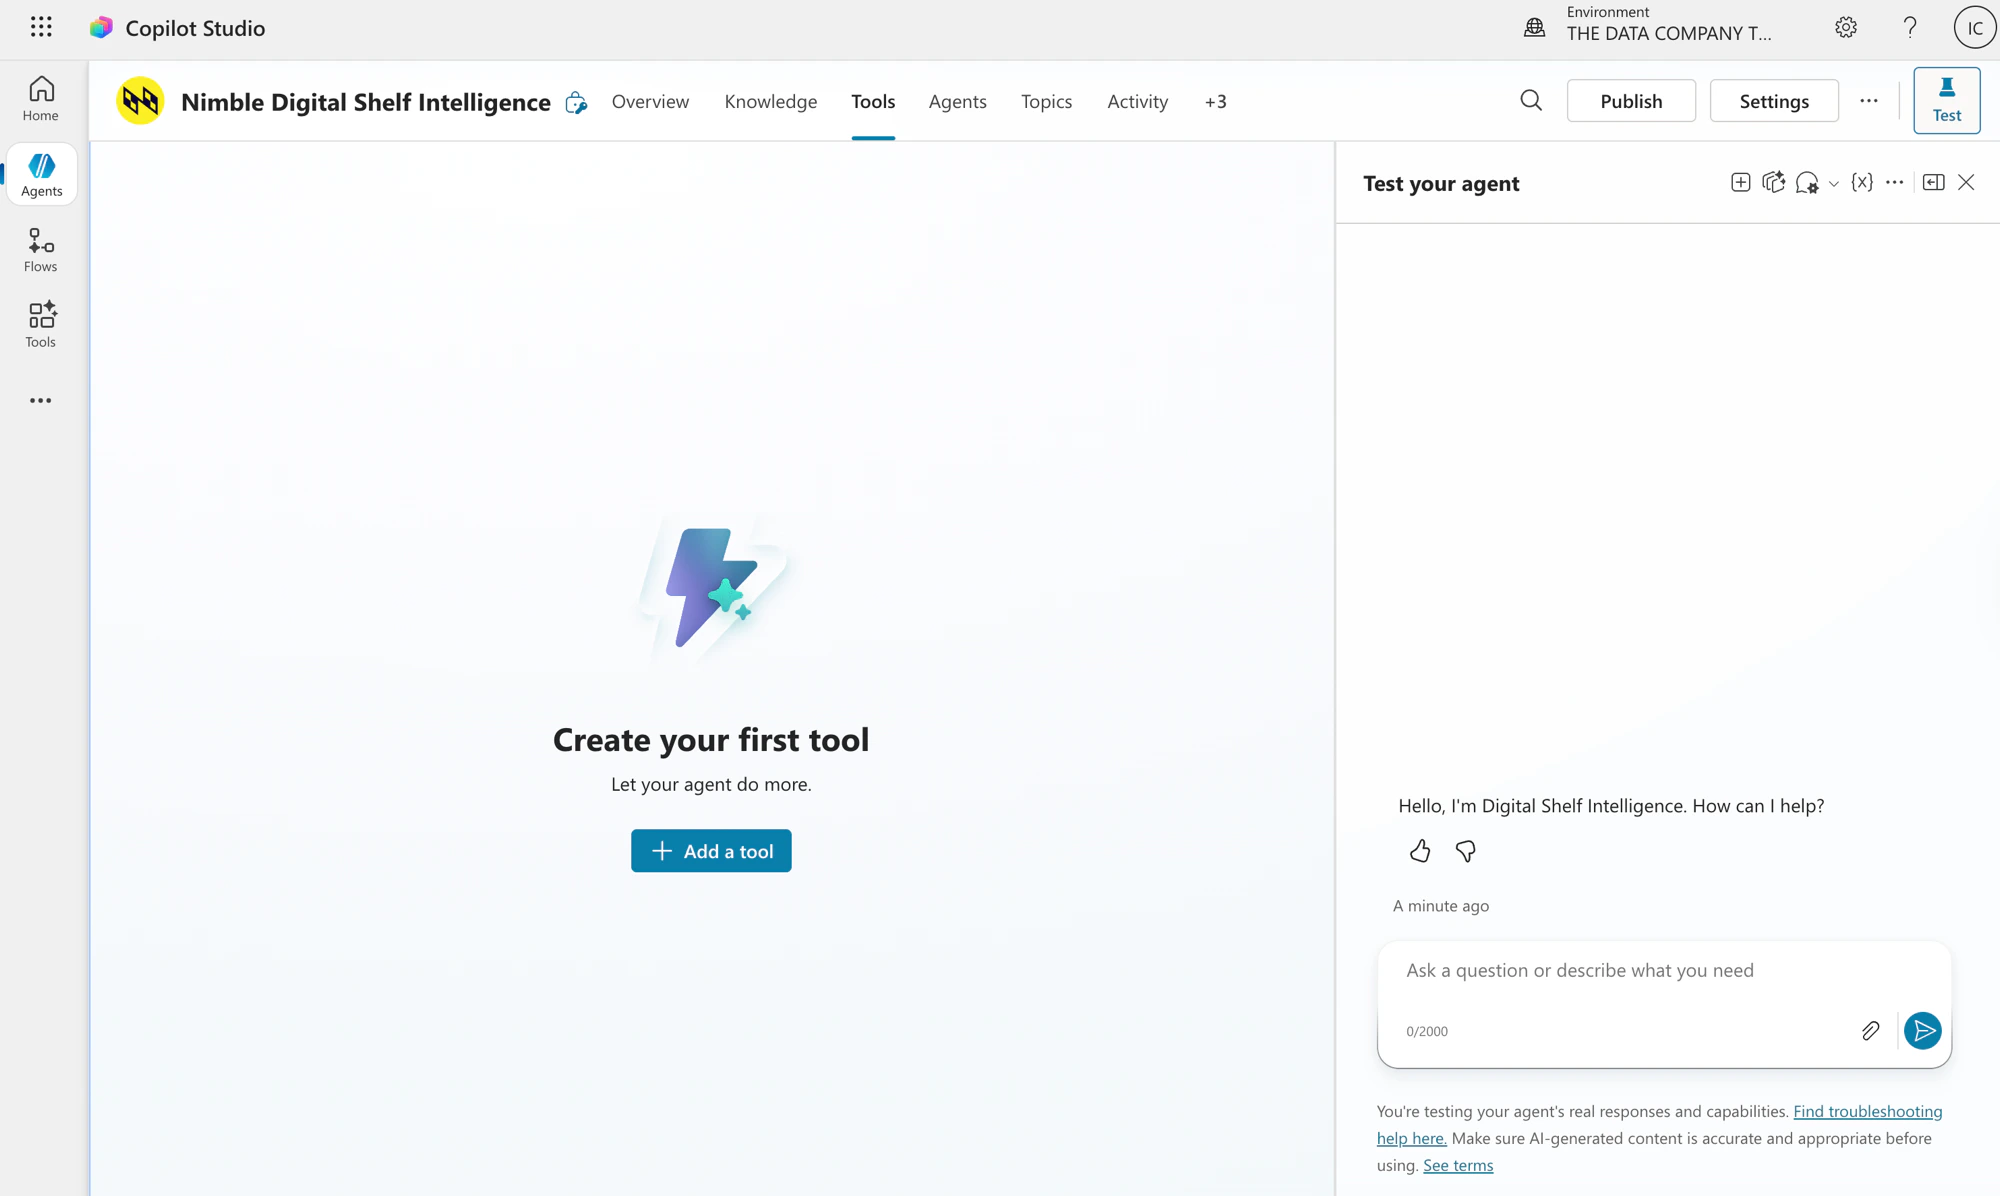
Task: Toggle the Test panel button
Action: 1946,100
